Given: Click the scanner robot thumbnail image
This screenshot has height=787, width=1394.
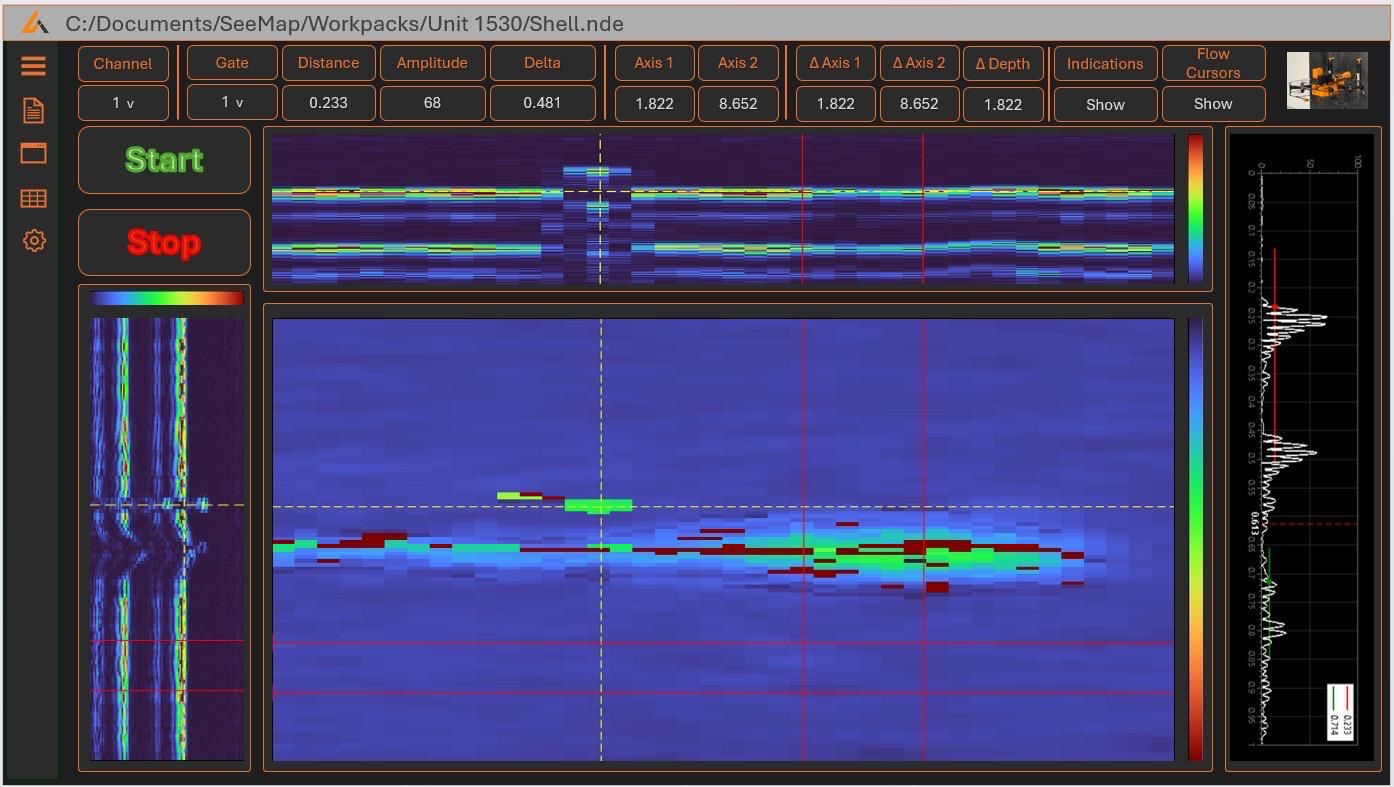Looking at the screenshot, I should pyautogui.click(x=1326, y=80).
